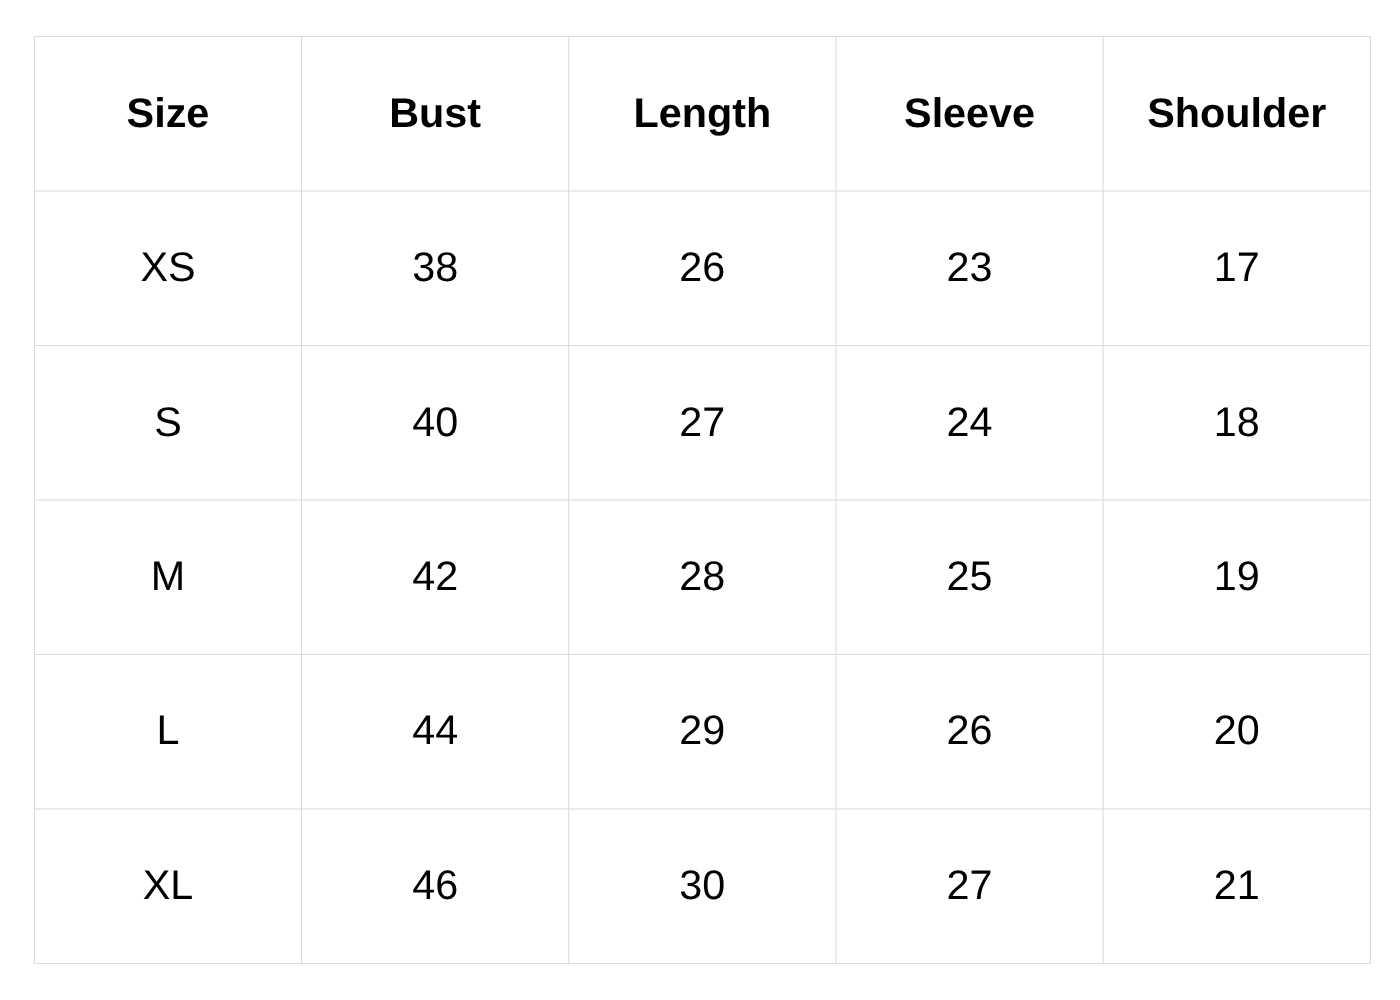Click length value 30 for XL

click(702, 886)
